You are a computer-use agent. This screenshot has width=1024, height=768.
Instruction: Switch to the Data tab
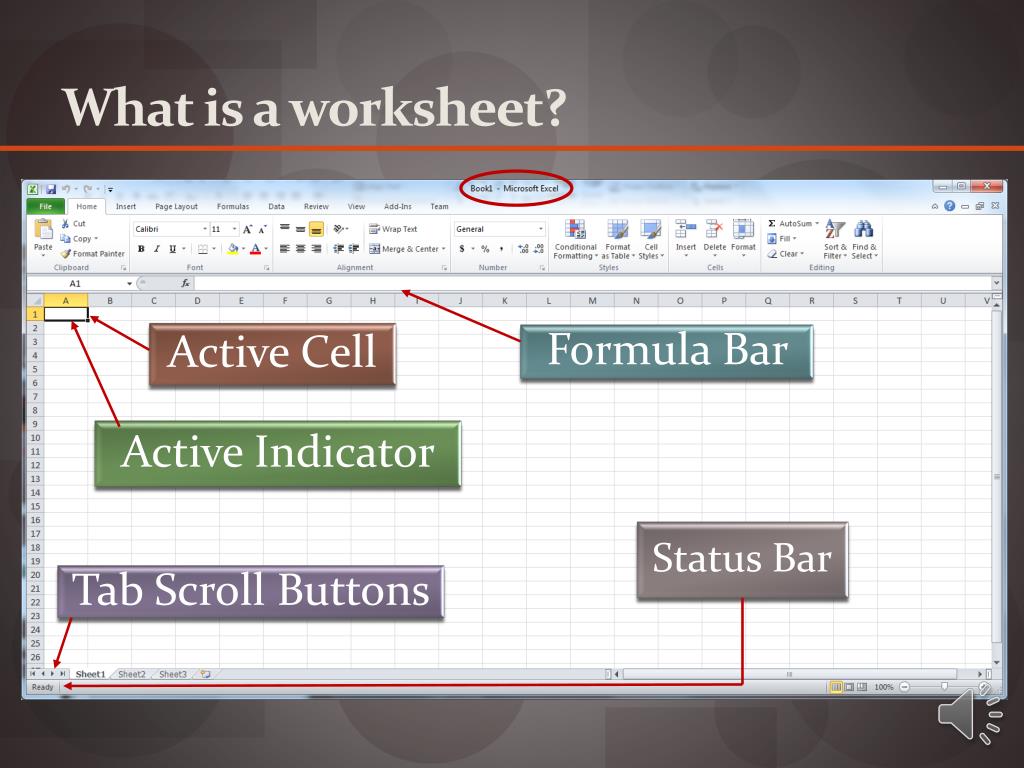coord(276,206)
